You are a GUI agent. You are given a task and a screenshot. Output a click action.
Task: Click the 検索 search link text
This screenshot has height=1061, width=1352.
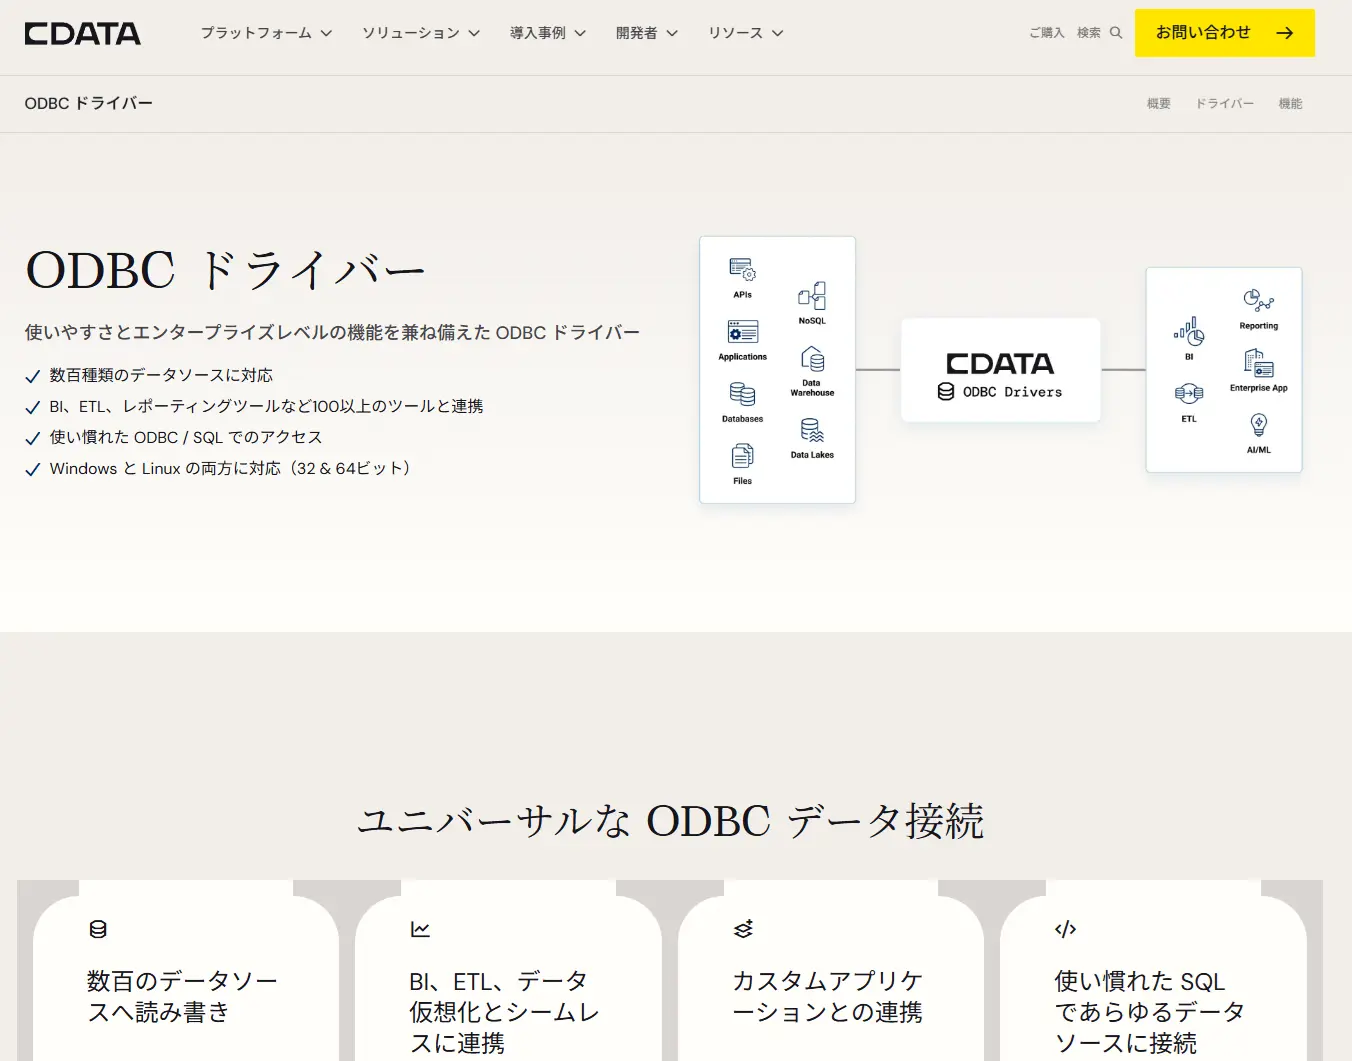(1089, 33)
